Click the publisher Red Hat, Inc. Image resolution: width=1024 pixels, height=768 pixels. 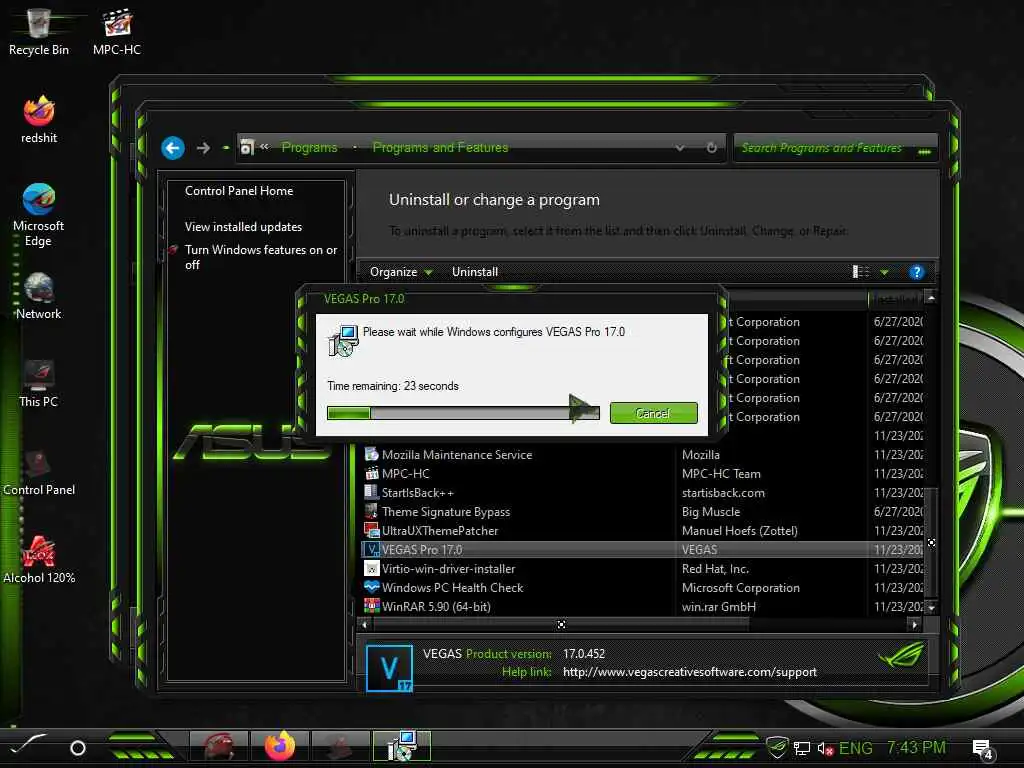click(715, 569)
